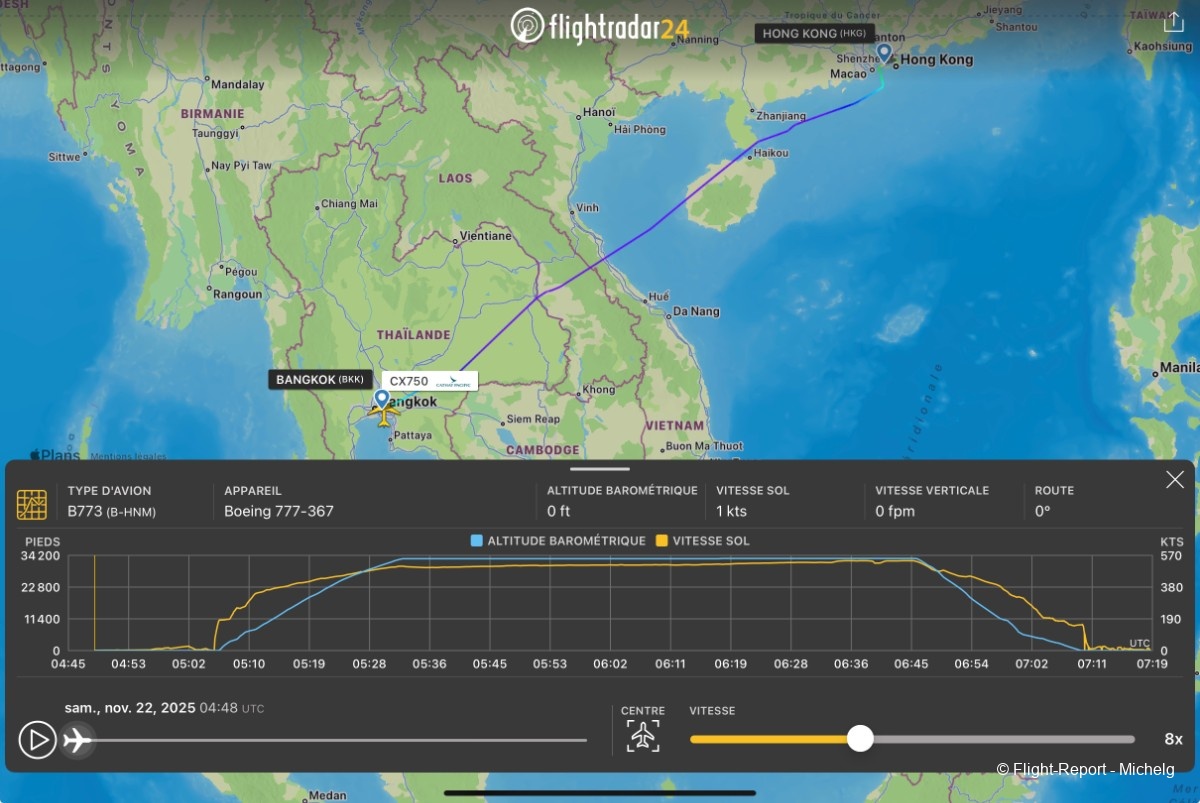Click the Bangkok airport pin marker
The height and width of the screenshot is (803, 1200).
coord(381,398)
